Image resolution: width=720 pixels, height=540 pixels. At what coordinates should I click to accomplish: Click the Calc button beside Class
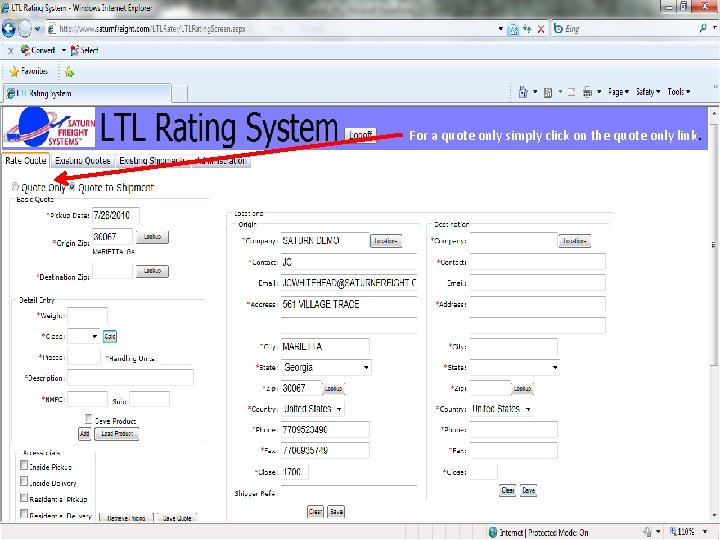point(110,337)
